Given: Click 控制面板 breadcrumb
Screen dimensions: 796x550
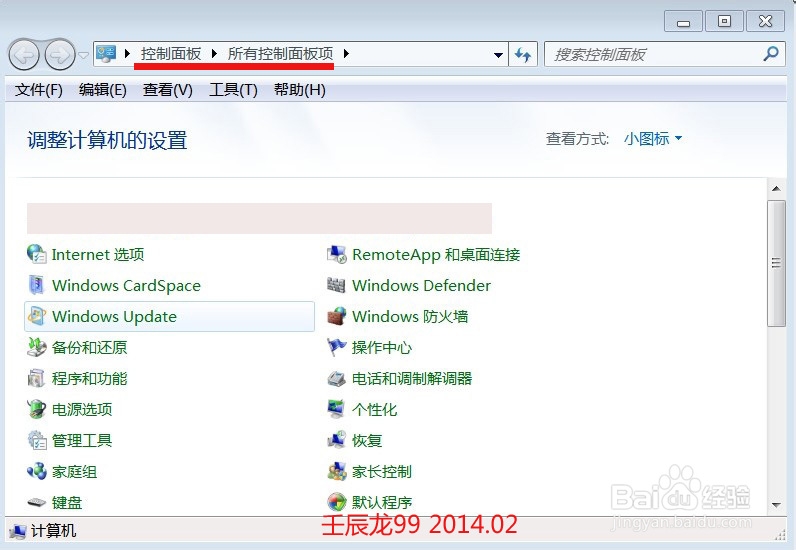Looking at the screenshot, I should tap(171, 53).
